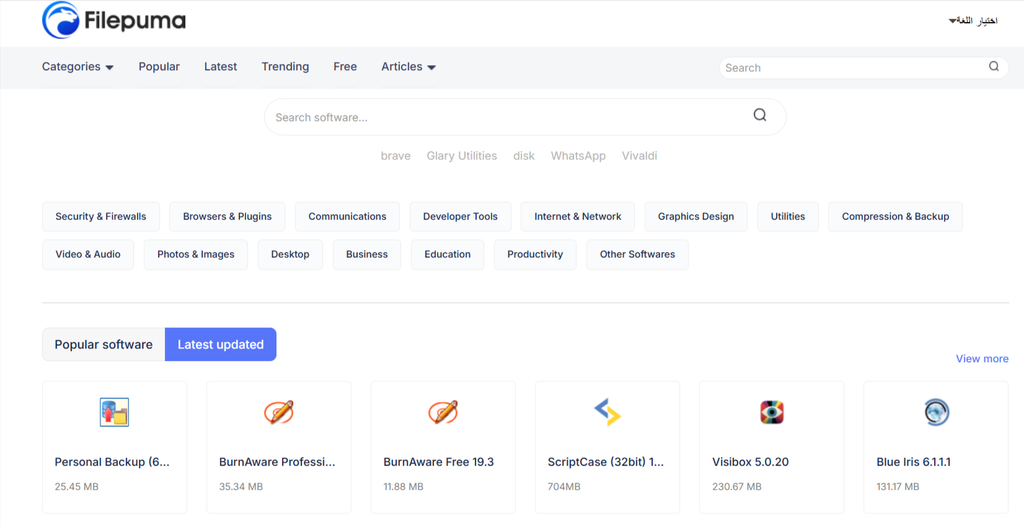Open the Internet & Network category
The height and width of the screenshot is (526, 1024).
tap(577, 216)
